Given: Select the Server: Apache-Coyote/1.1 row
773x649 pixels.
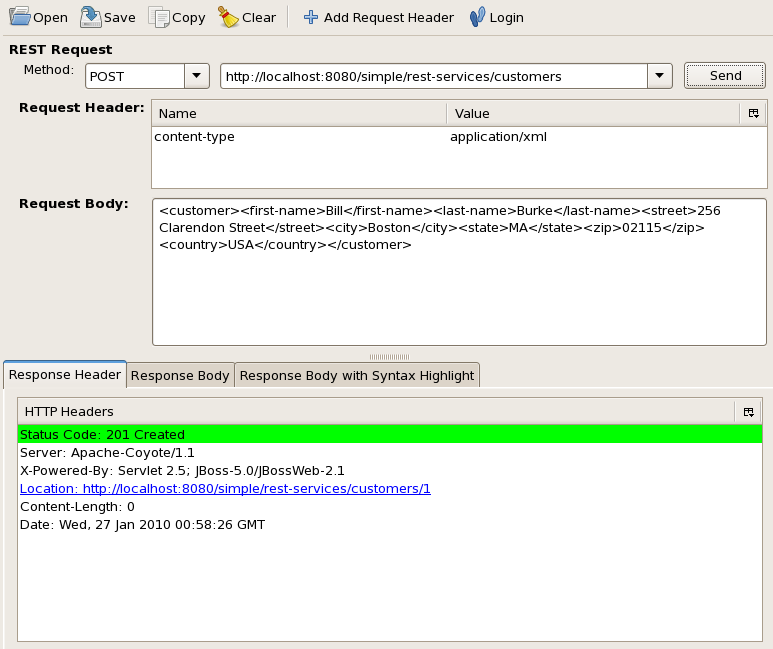Looking at the screenshot, I should coord(390,453).
